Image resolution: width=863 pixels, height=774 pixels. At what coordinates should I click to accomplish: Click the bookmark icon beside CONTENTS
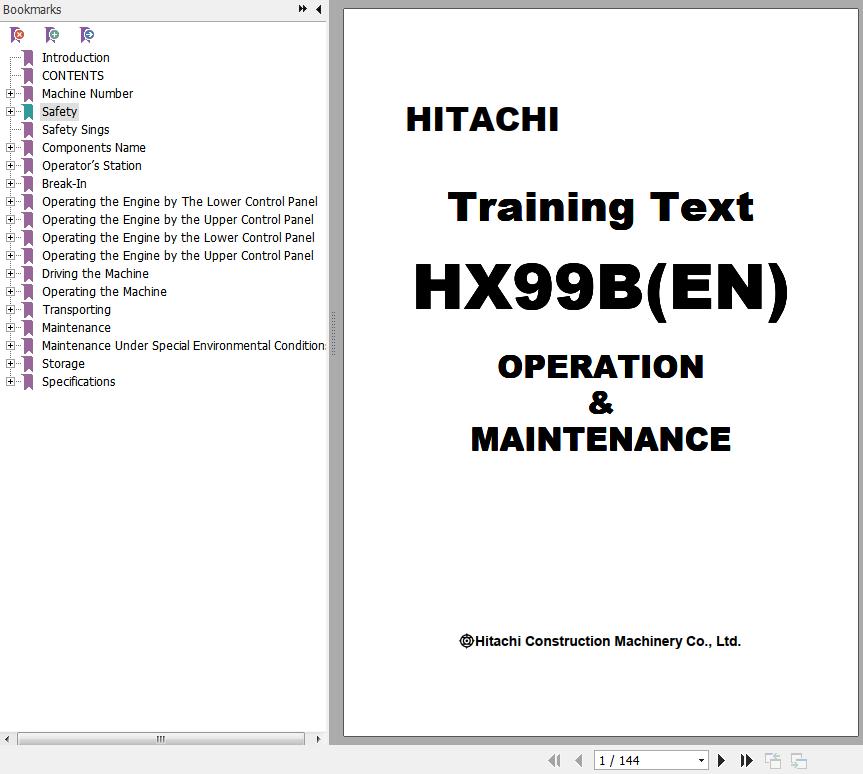point(28,76)
